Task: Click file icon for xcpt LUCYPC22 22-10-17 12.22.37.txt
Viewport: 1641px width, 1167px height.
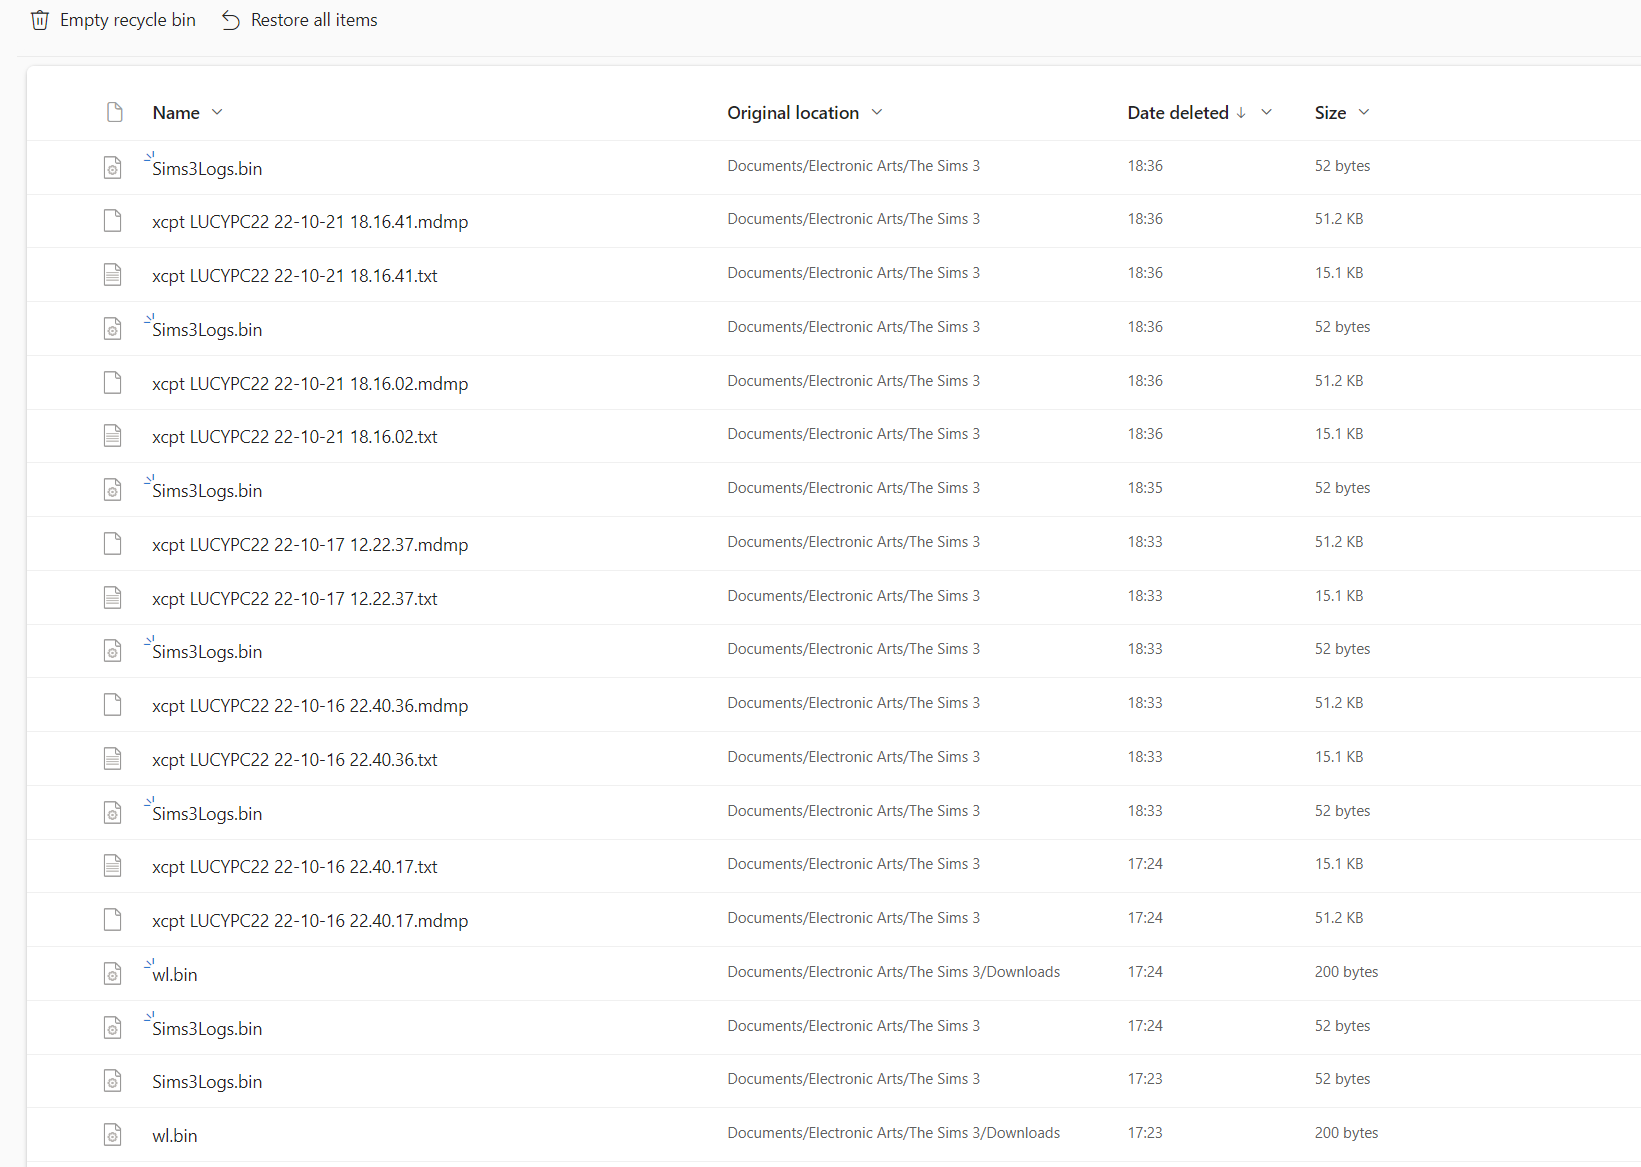Action: click(x=113, y=597)
